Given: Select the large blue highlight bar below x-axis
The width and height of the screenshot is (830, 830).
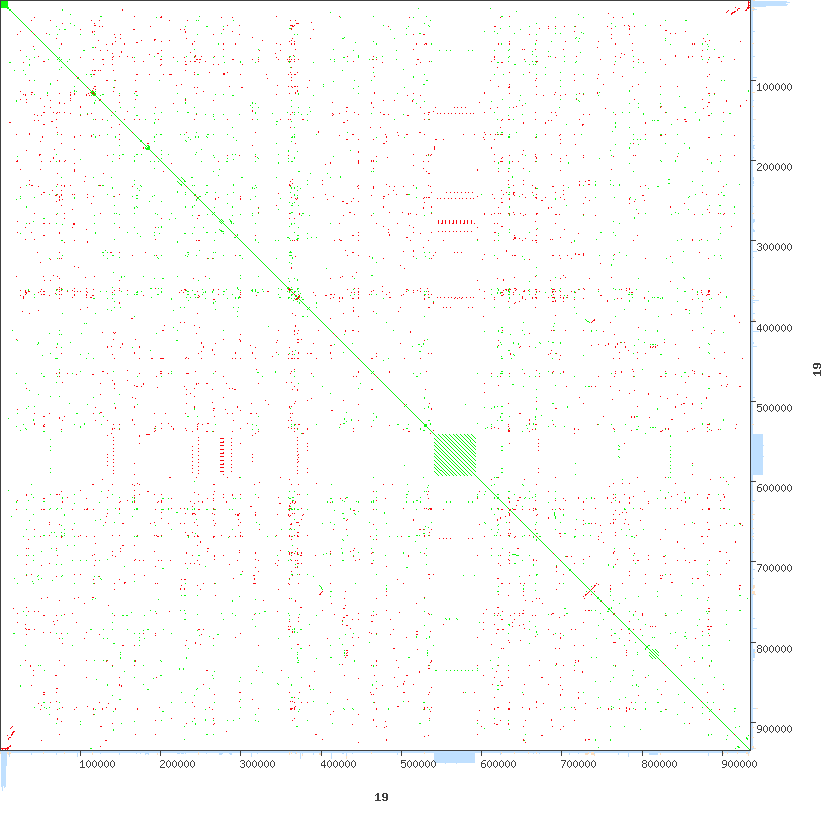Looking at the screenshot, I should coord(455,757).
